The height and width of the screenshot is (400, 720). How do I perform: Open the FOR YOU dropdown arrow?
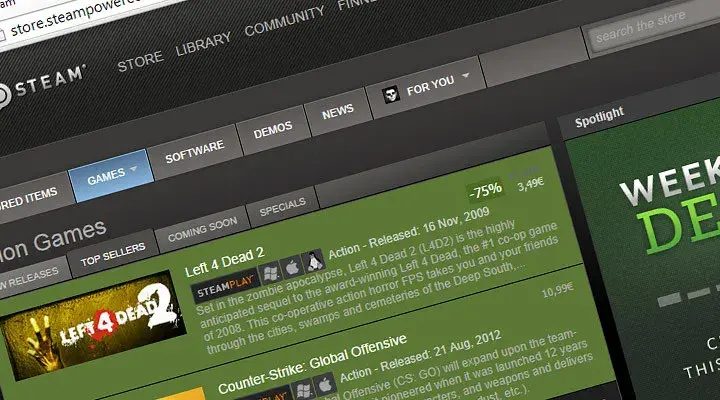tap(466, 75)
